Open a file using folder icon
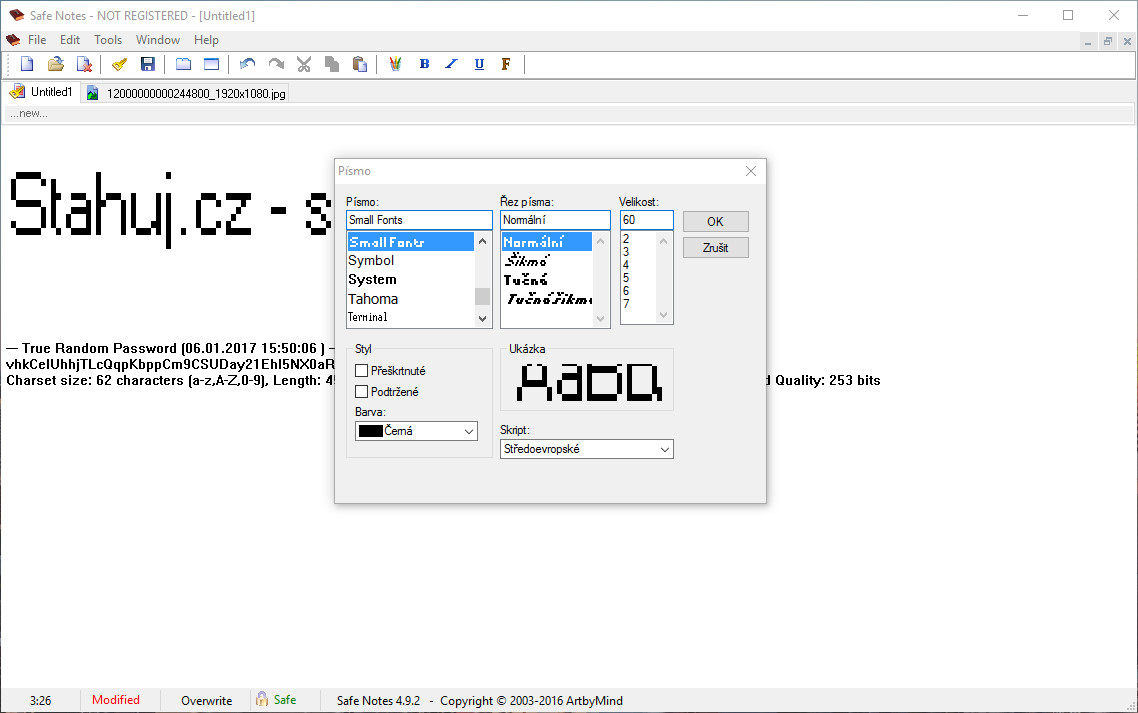This screenshot has height=713, width=1138. click(56, 65)
